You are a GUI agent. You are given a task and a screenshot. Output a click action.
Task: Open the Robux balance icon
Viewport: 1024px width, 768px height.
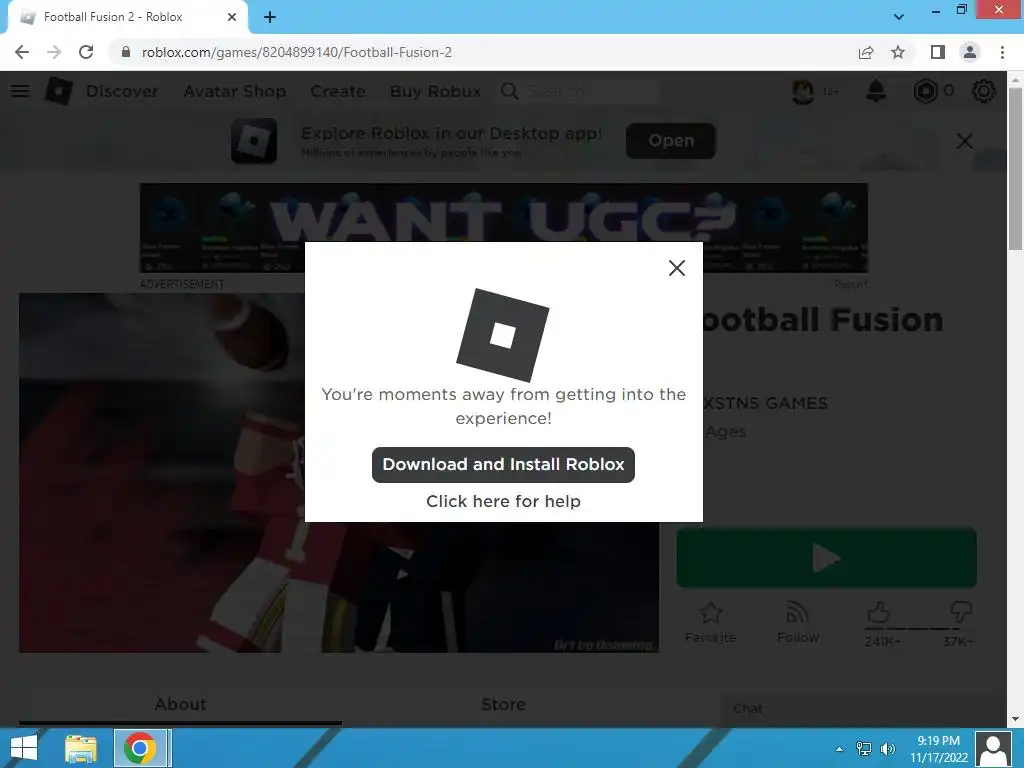tap(925, 91)
